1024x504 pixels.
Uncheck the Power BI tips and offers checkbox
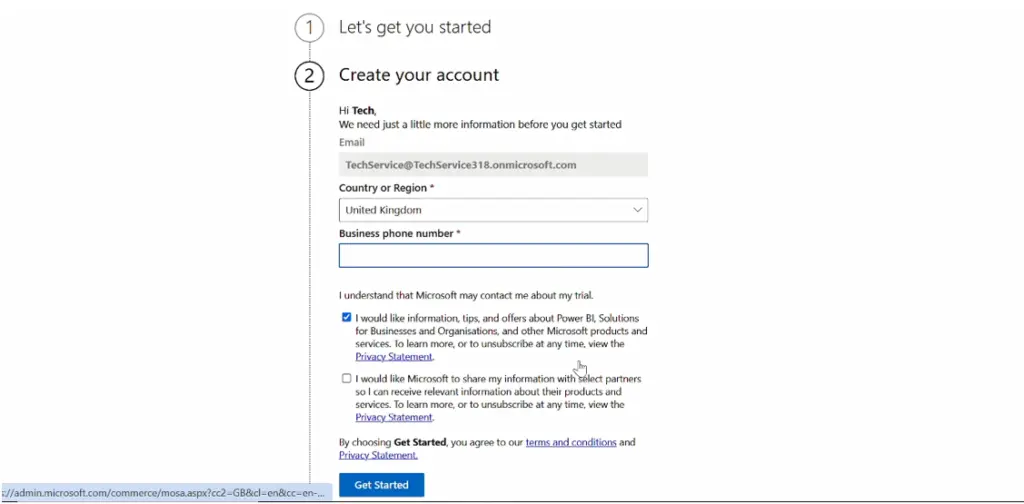[346, 317]
